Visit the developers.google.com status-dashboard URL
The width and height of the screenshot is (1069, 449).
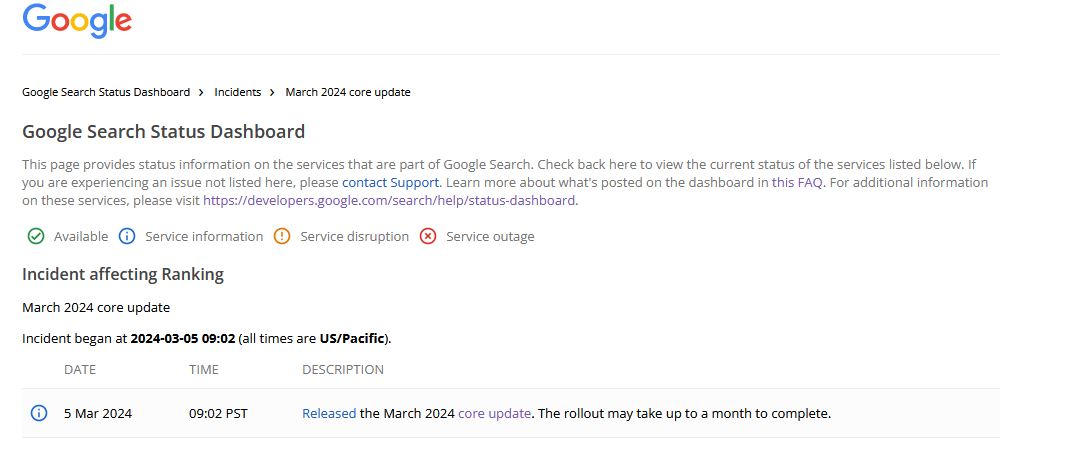[x=389, y=200]
